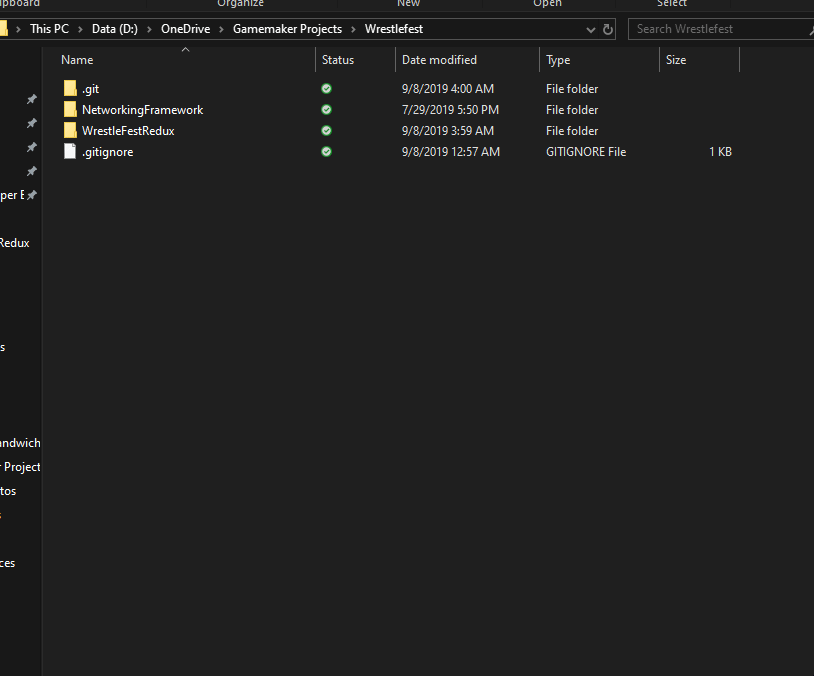Click the GITIGNORE File type cell
The image size is (814, 676).
pyautogui.click(x=586, y=152)
